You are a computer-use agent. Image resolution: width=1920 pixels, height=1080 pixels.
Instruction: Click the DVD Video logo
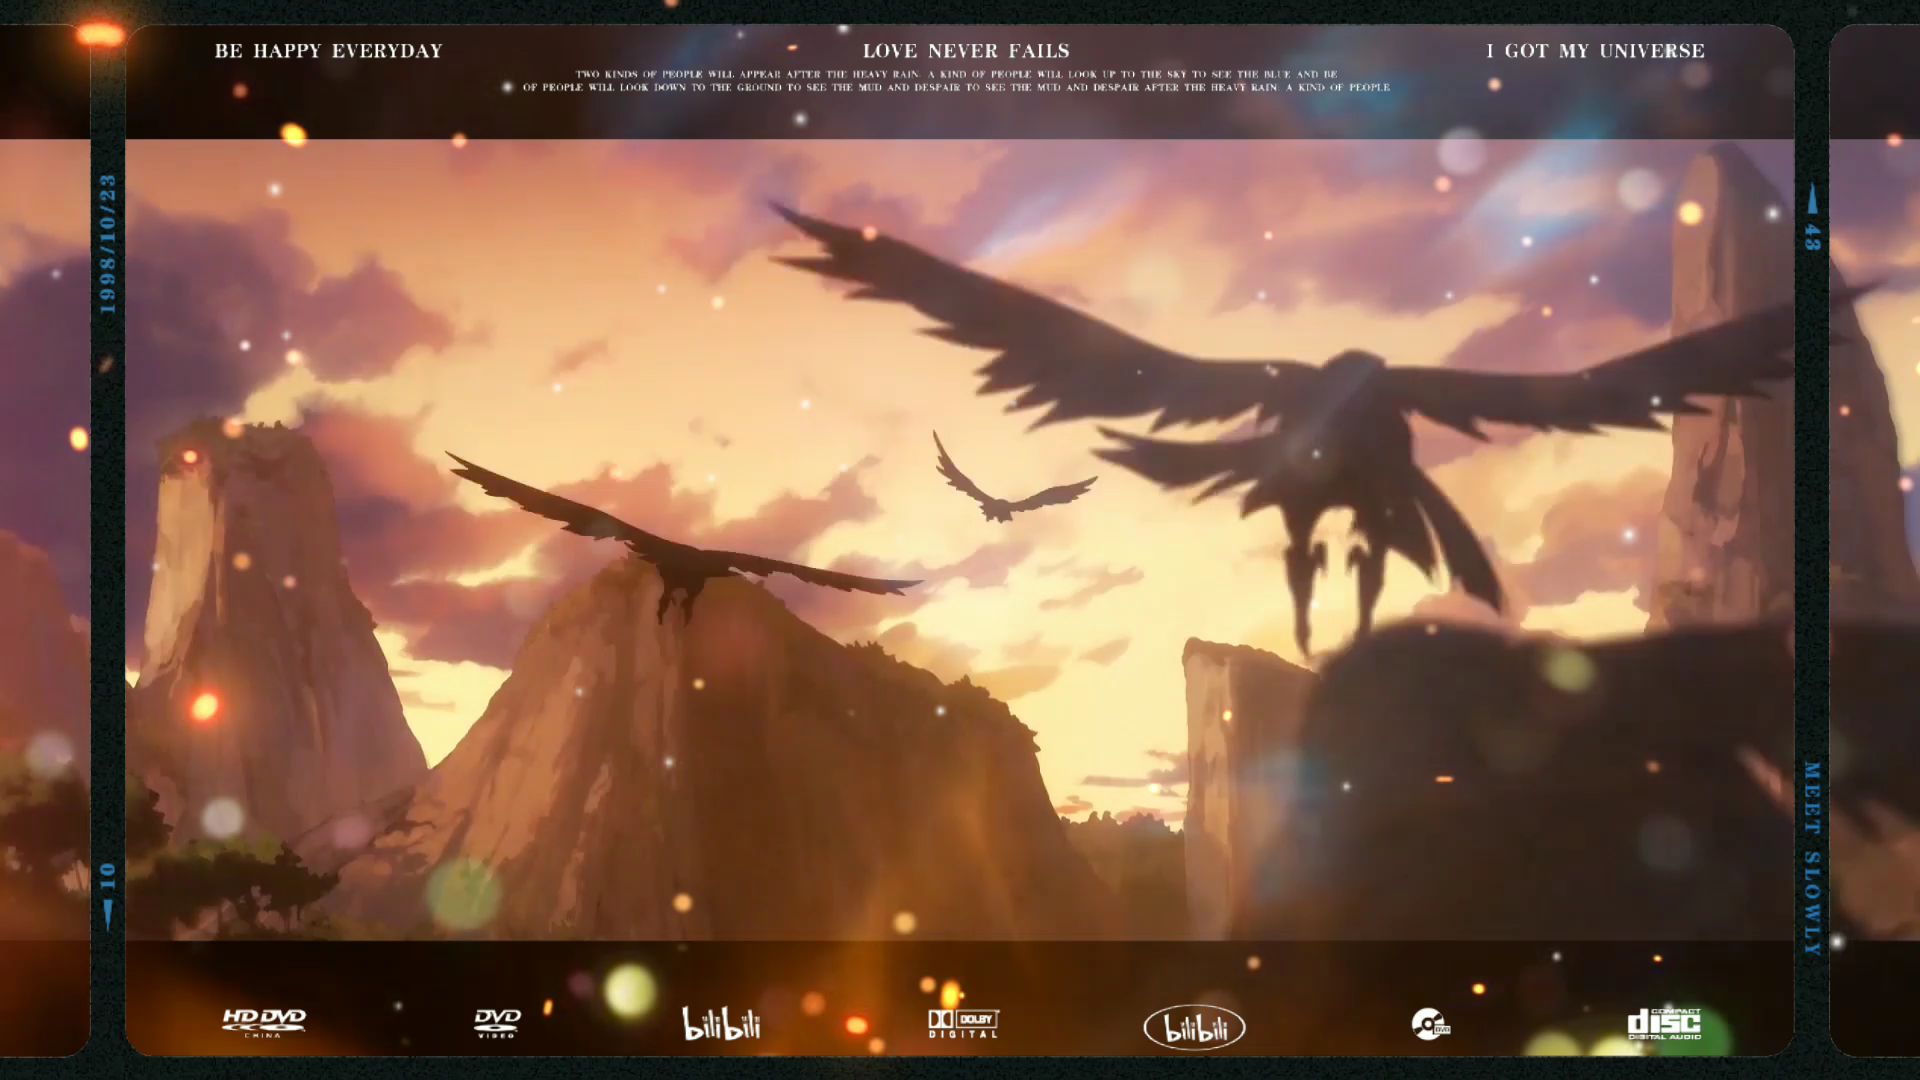pyautogui.click(x=497, y=1023)
